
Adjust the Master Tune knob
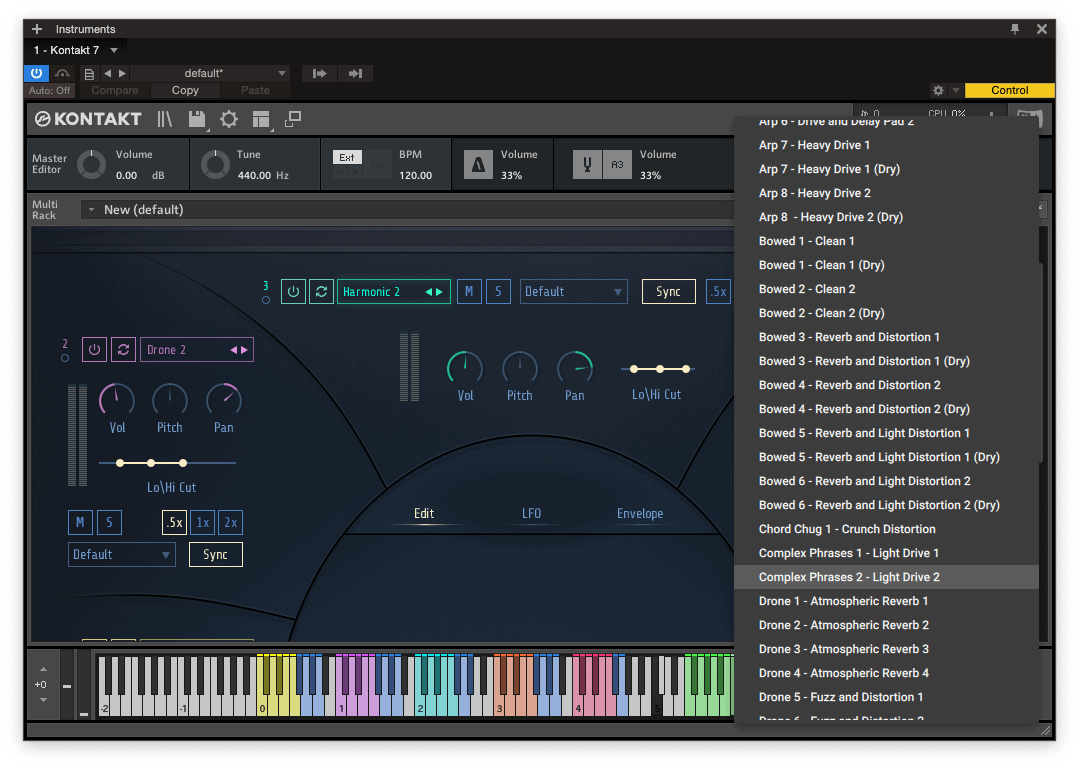coord(215,164)
